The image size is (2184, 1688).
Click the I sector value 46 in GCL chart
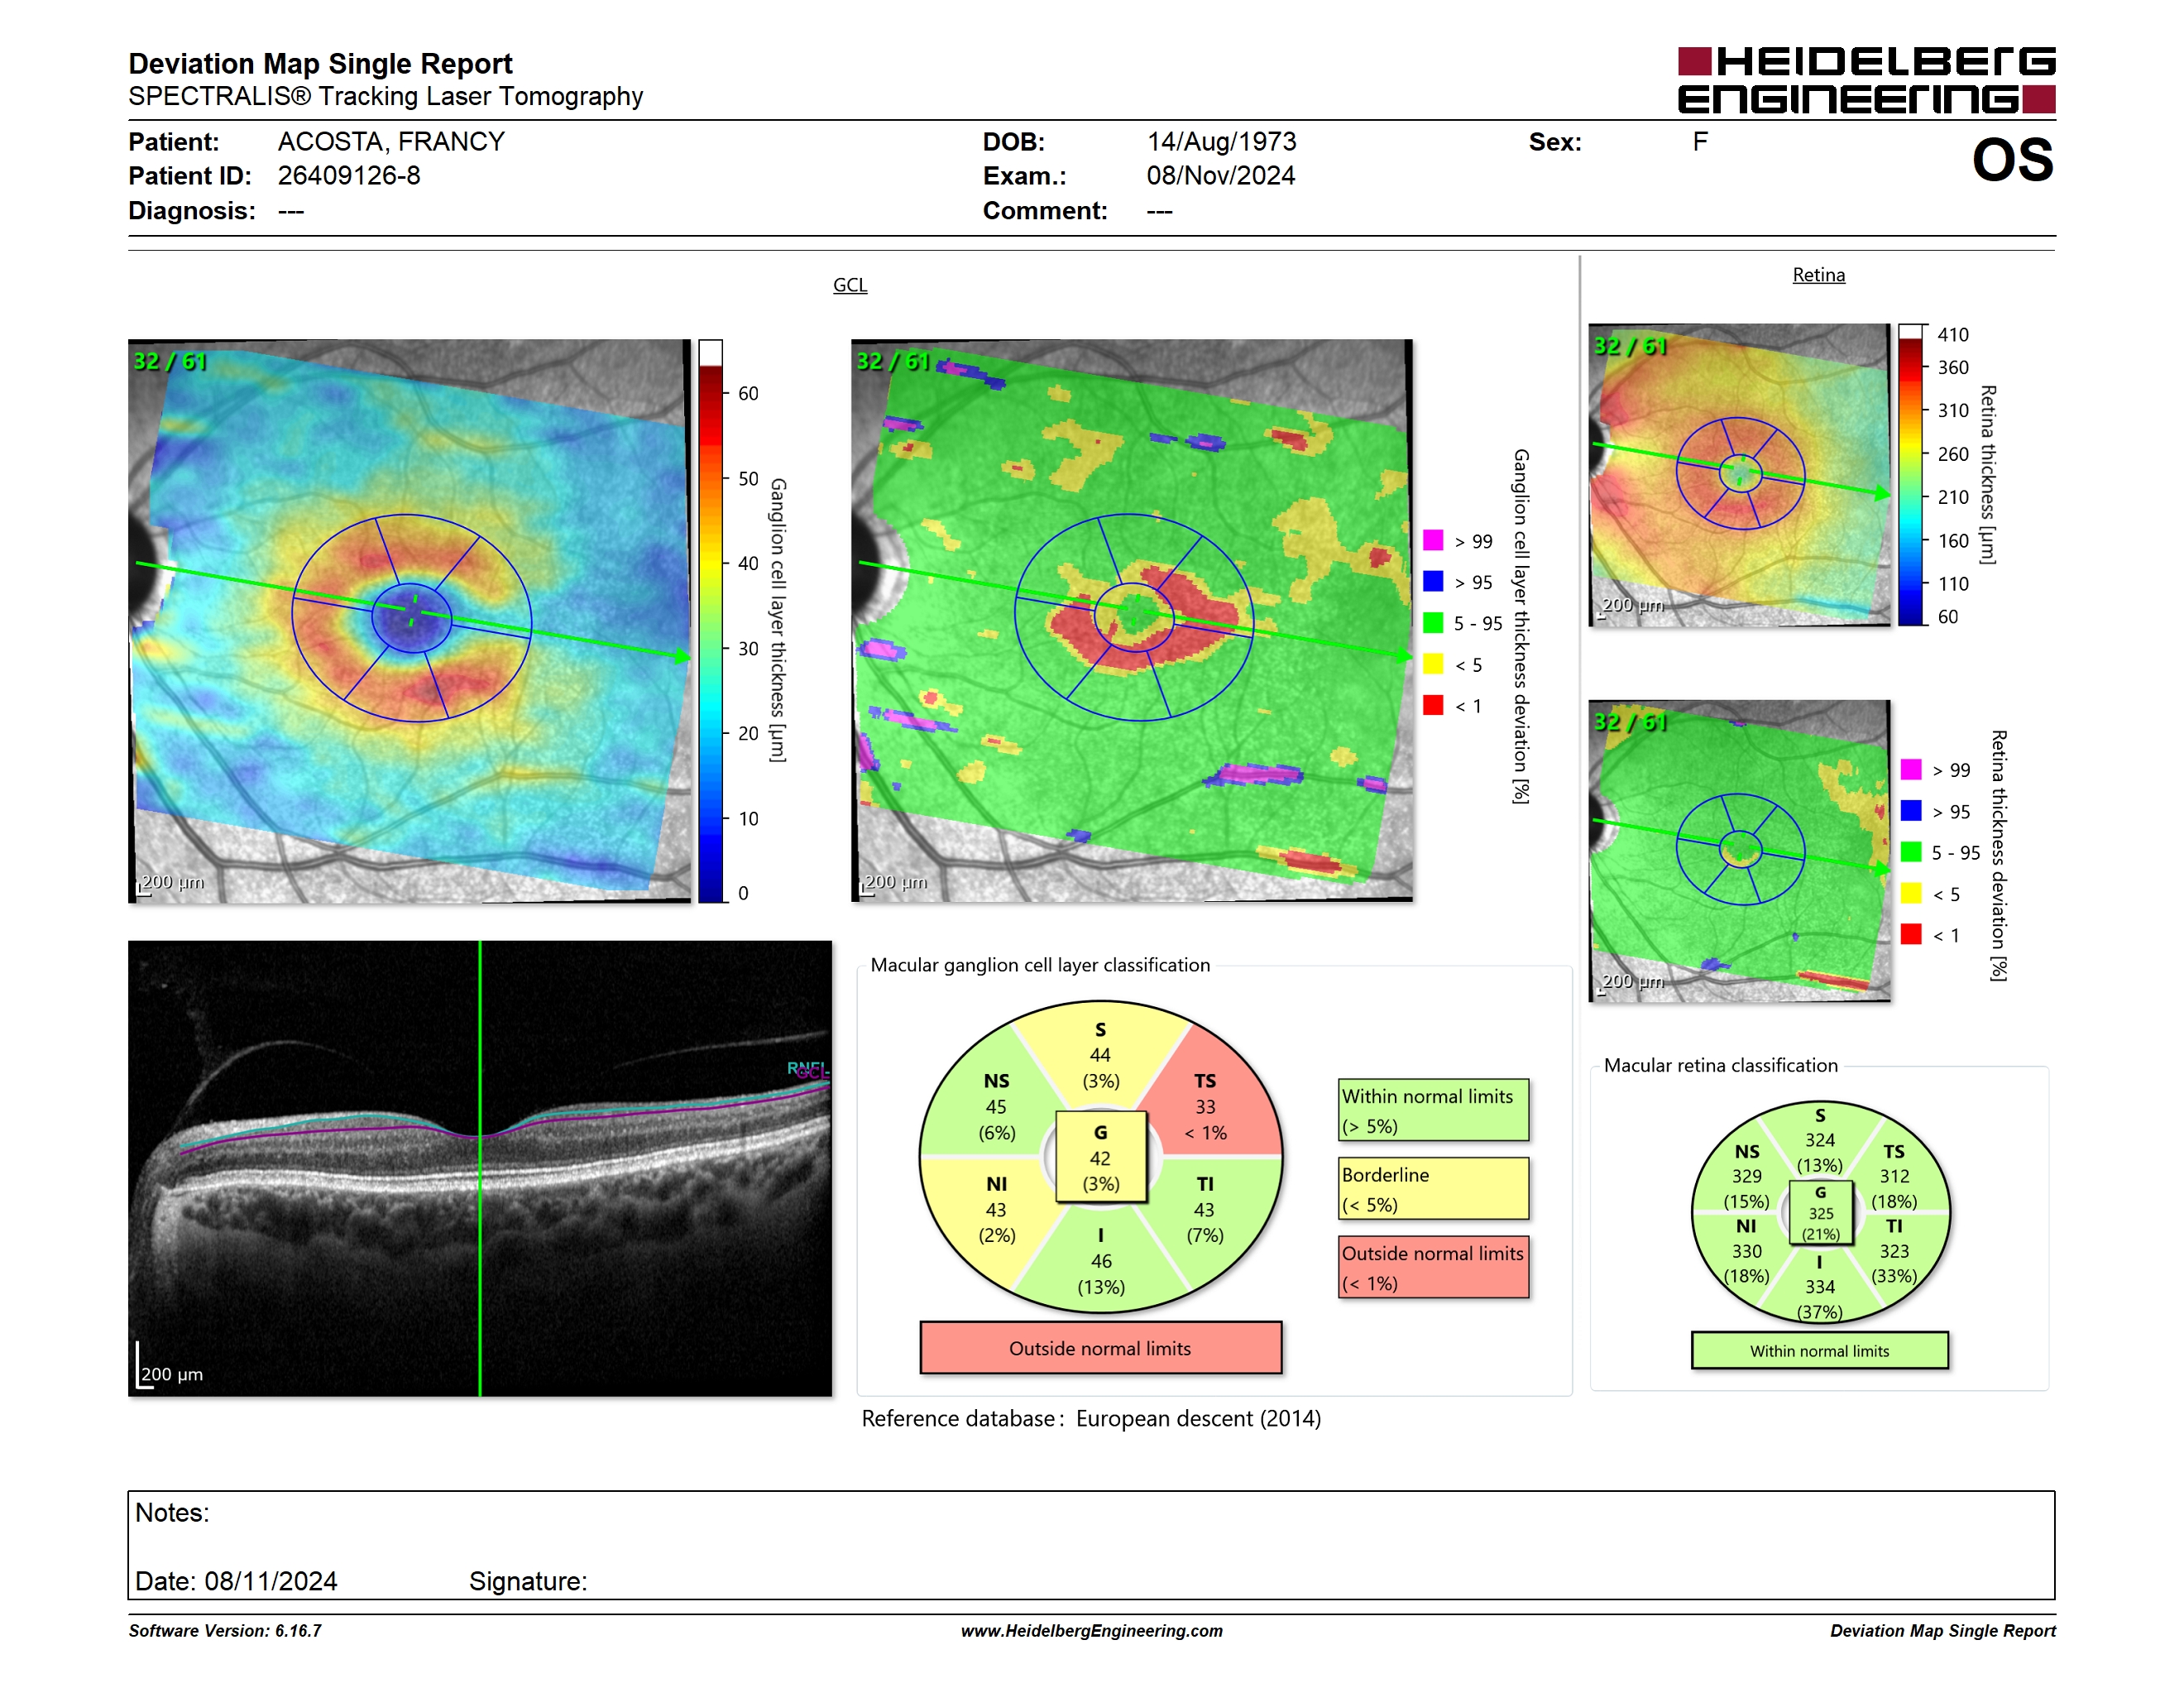1100,1261
